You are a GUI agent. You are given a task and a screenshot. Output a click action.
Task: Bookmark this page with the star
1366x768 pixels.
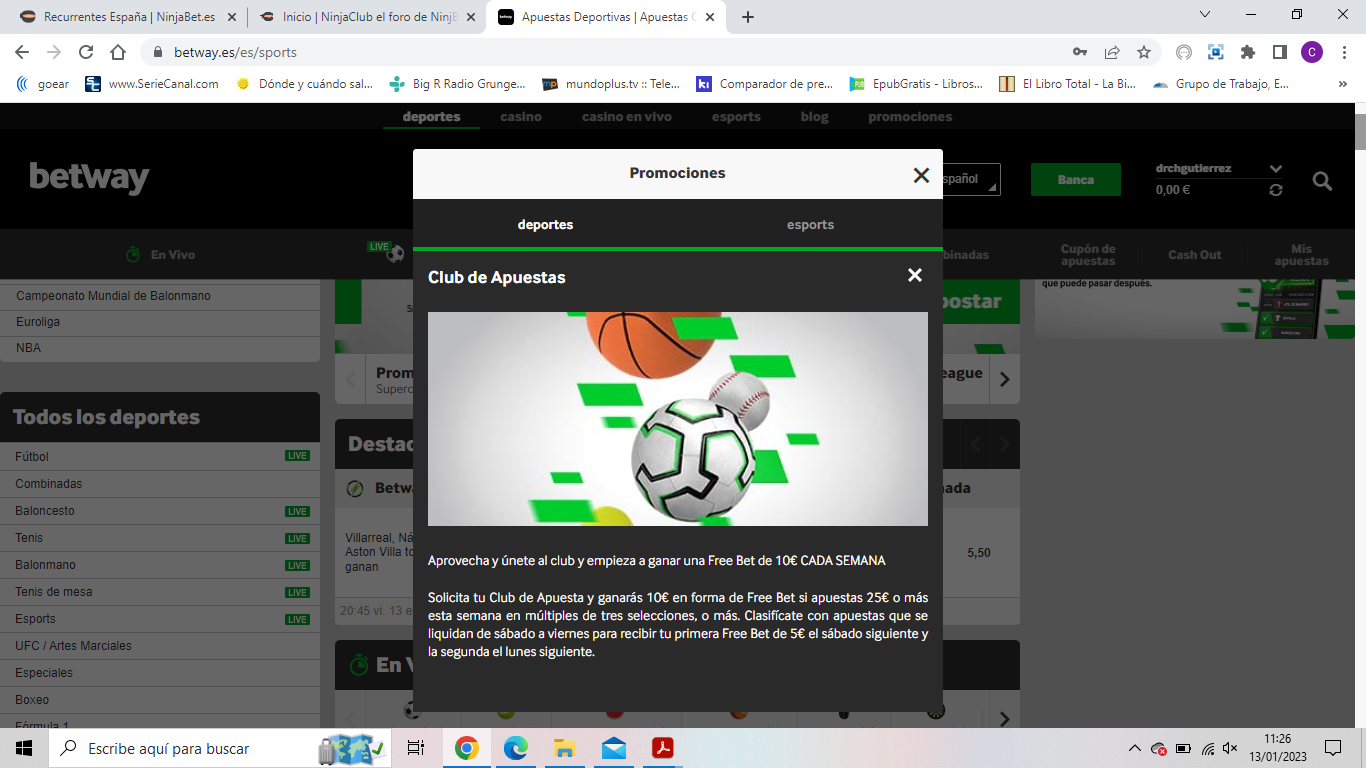pyautogui.click(x=1144, y=52)
